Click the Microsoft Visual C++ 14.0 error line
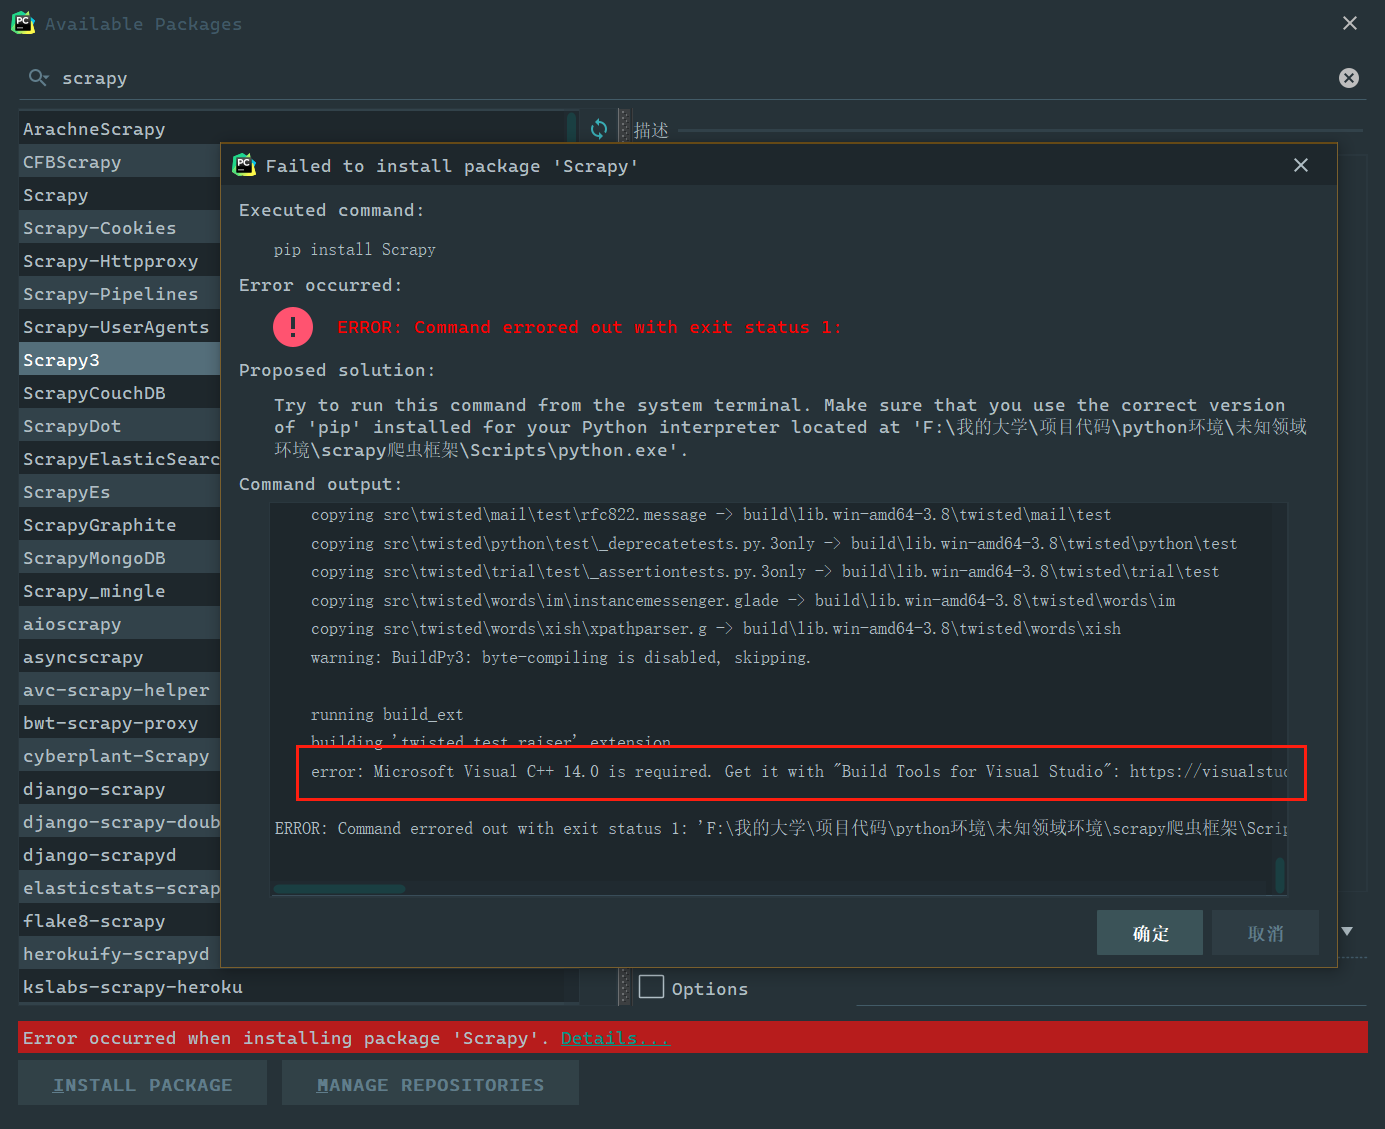Screen dimensions: 1385x1129 [799, 771]
